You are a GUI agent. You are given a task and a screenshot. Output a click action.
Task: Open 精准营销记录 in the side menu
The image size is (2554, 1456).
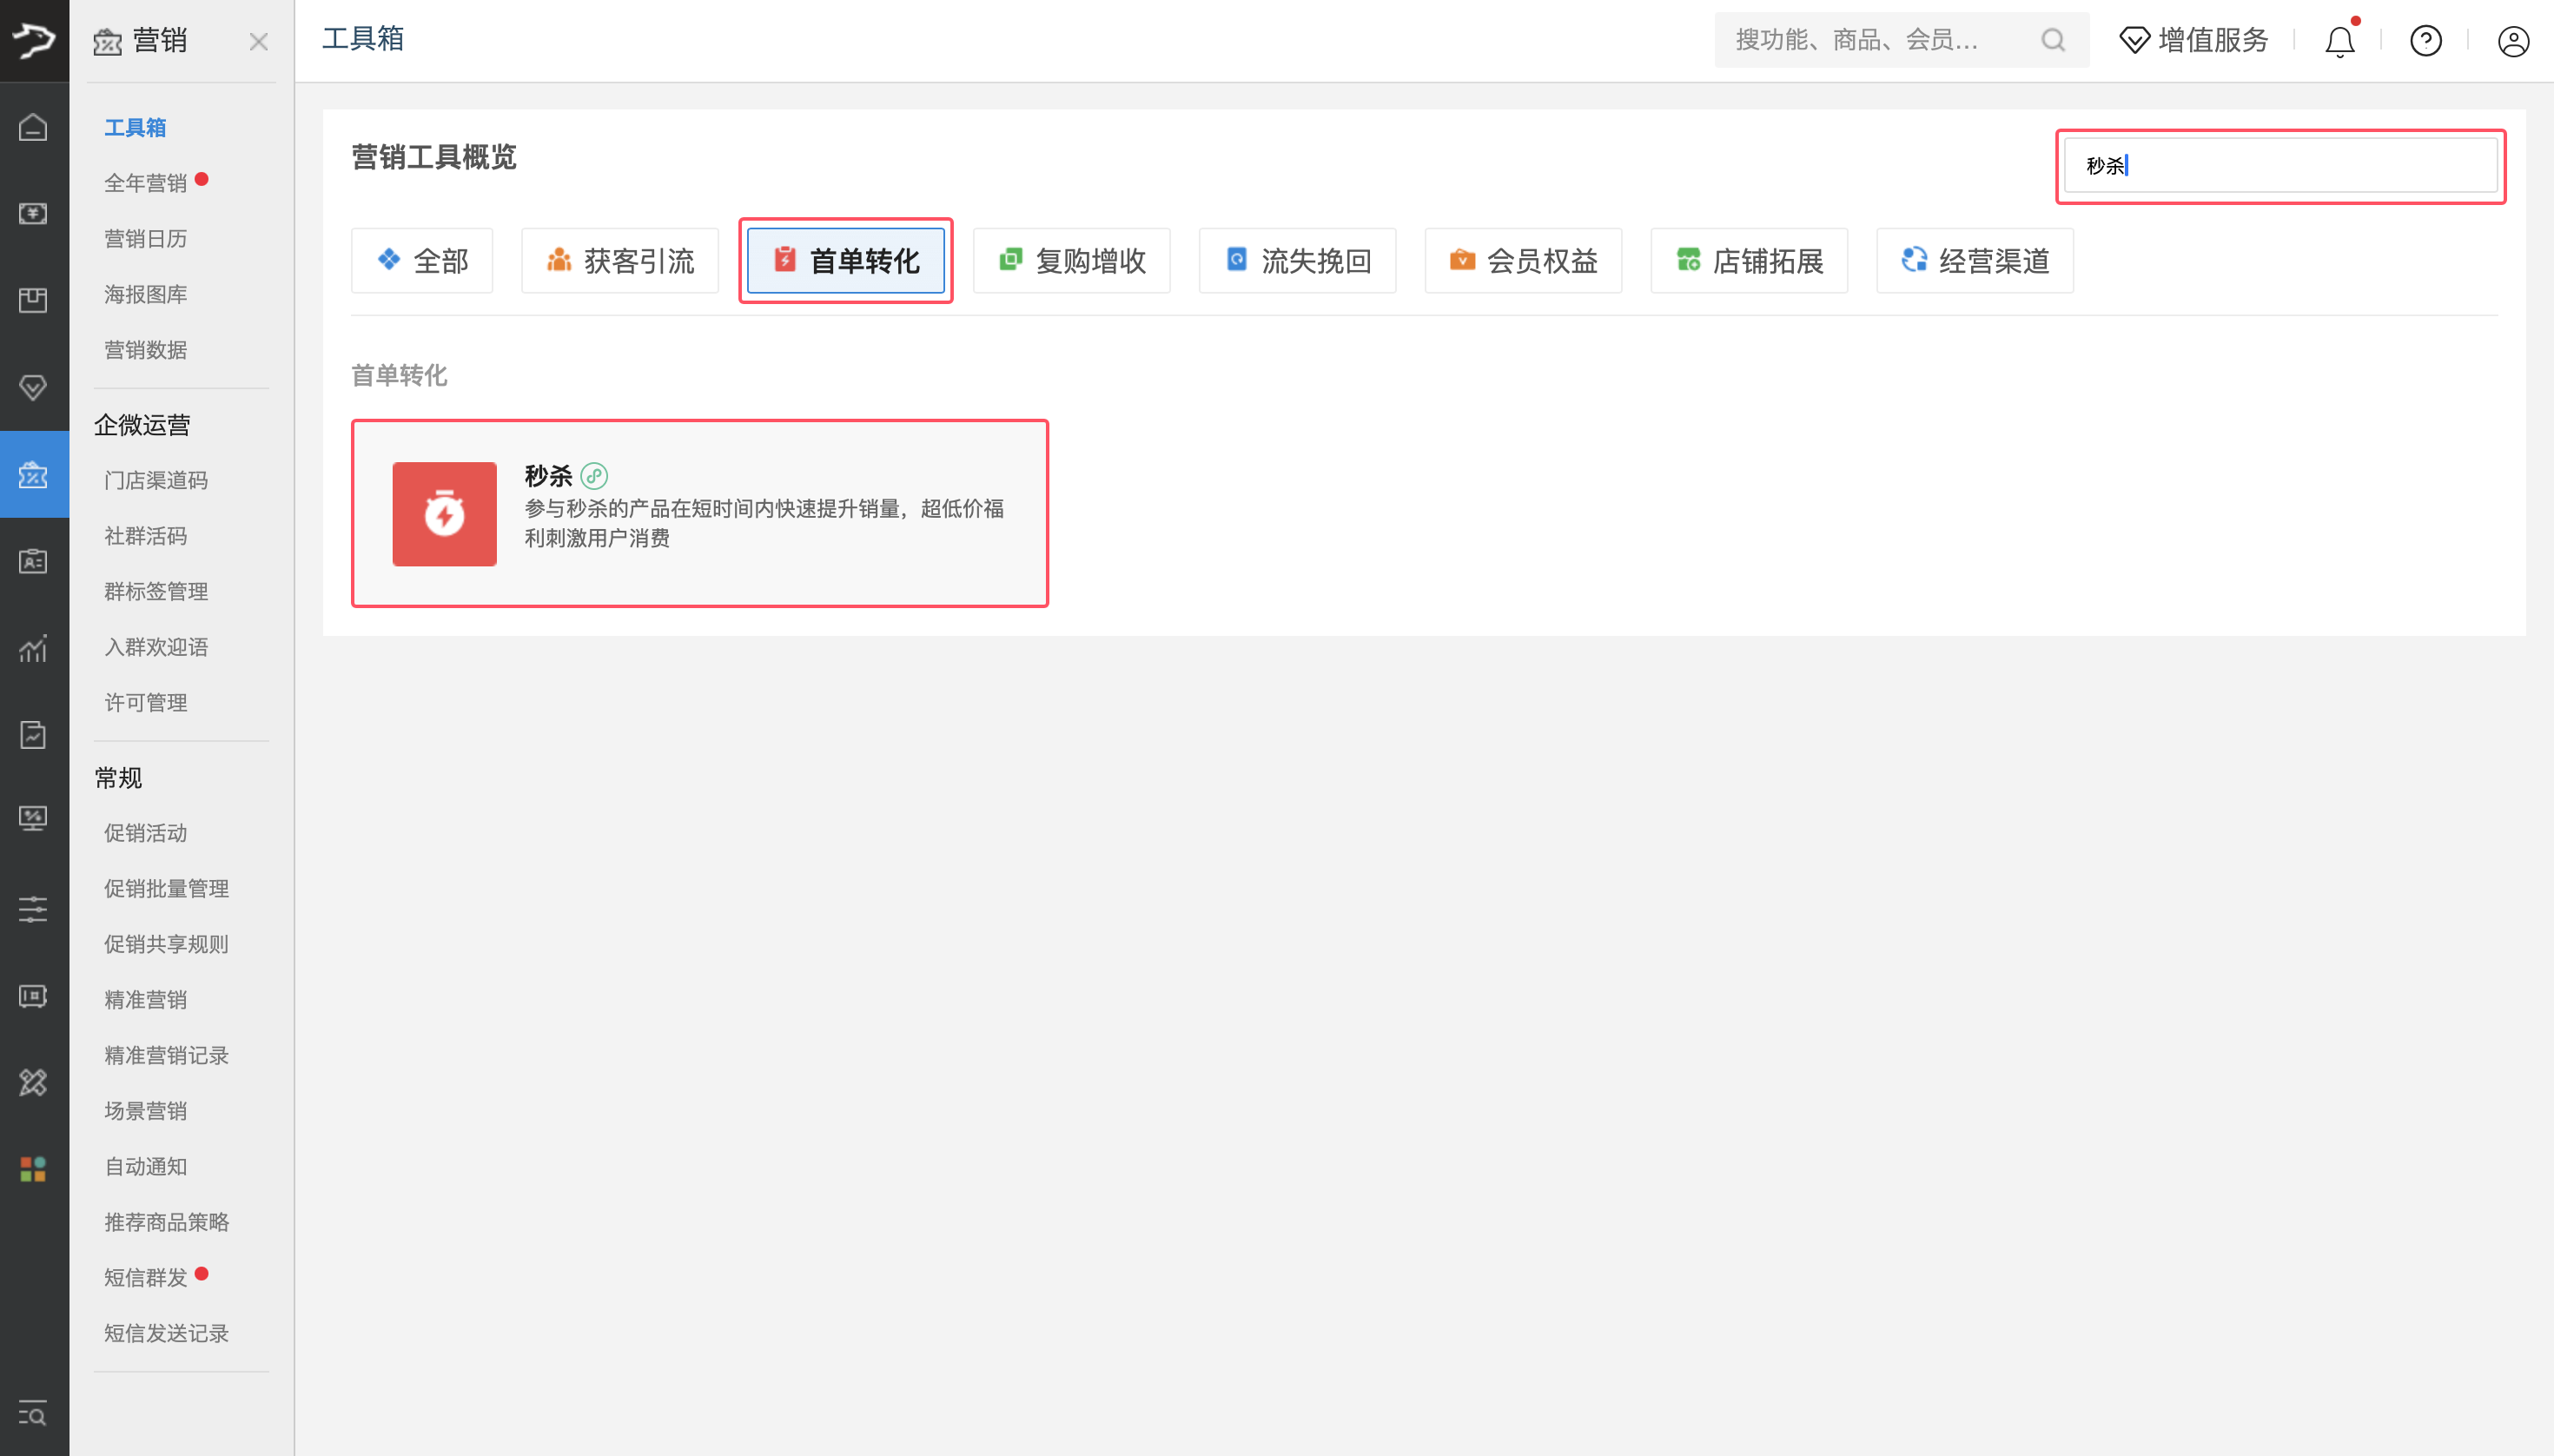click(x=167, y=1056)
